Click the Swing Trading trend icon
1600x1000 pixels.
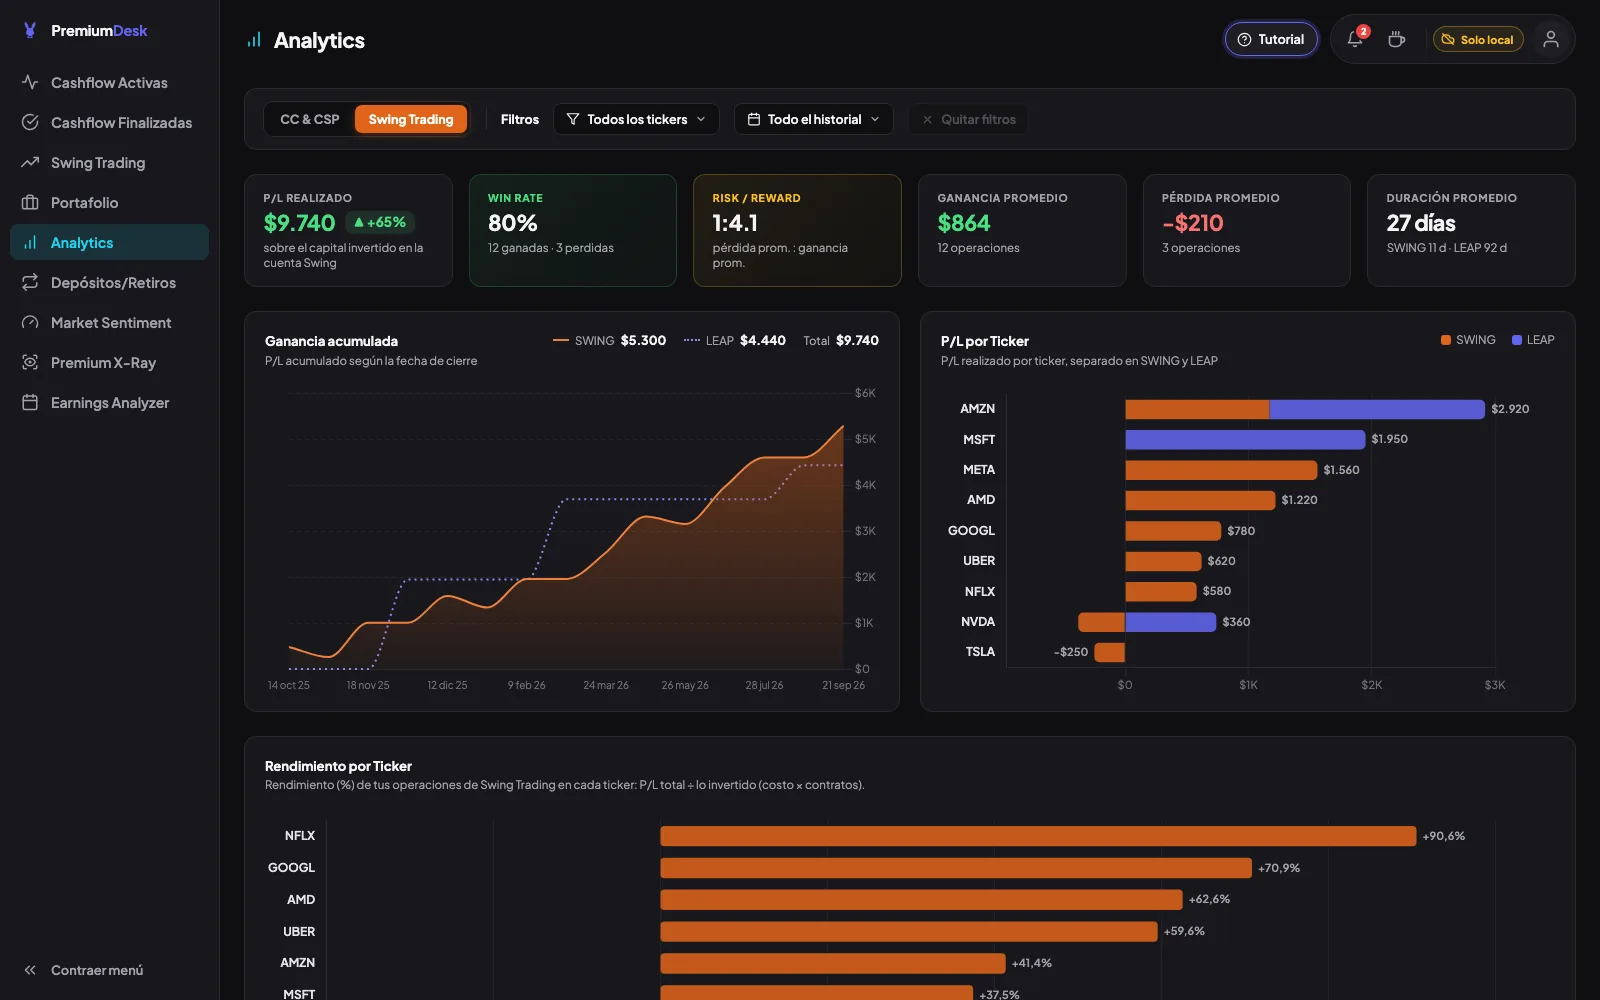tap(30, 162)
